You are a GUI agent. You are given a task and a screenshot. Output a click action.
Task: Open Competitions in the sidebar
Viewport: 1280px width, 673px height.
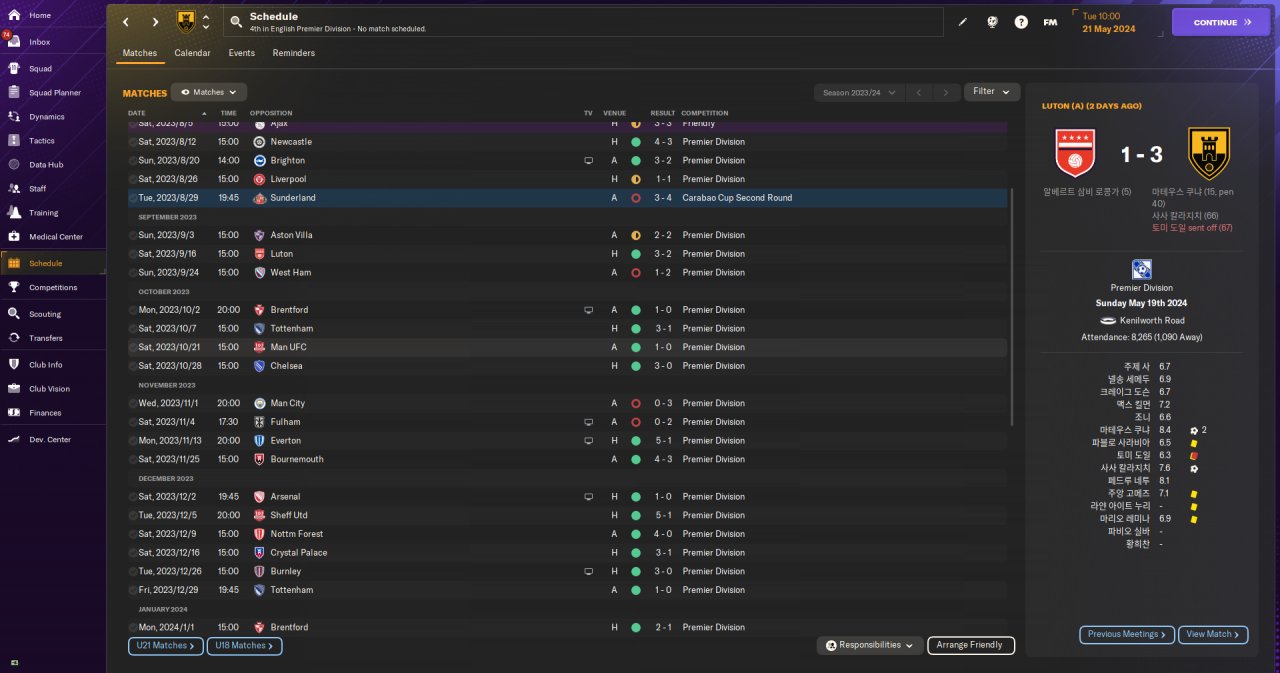[53, 288]
